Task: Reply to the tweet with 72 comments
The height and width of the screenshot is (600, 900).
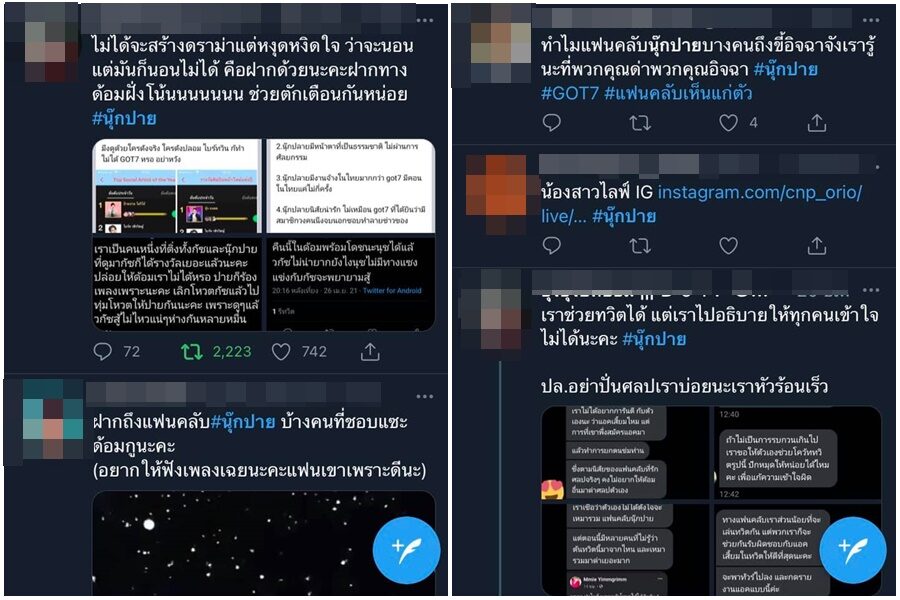Action: point(103,351)
